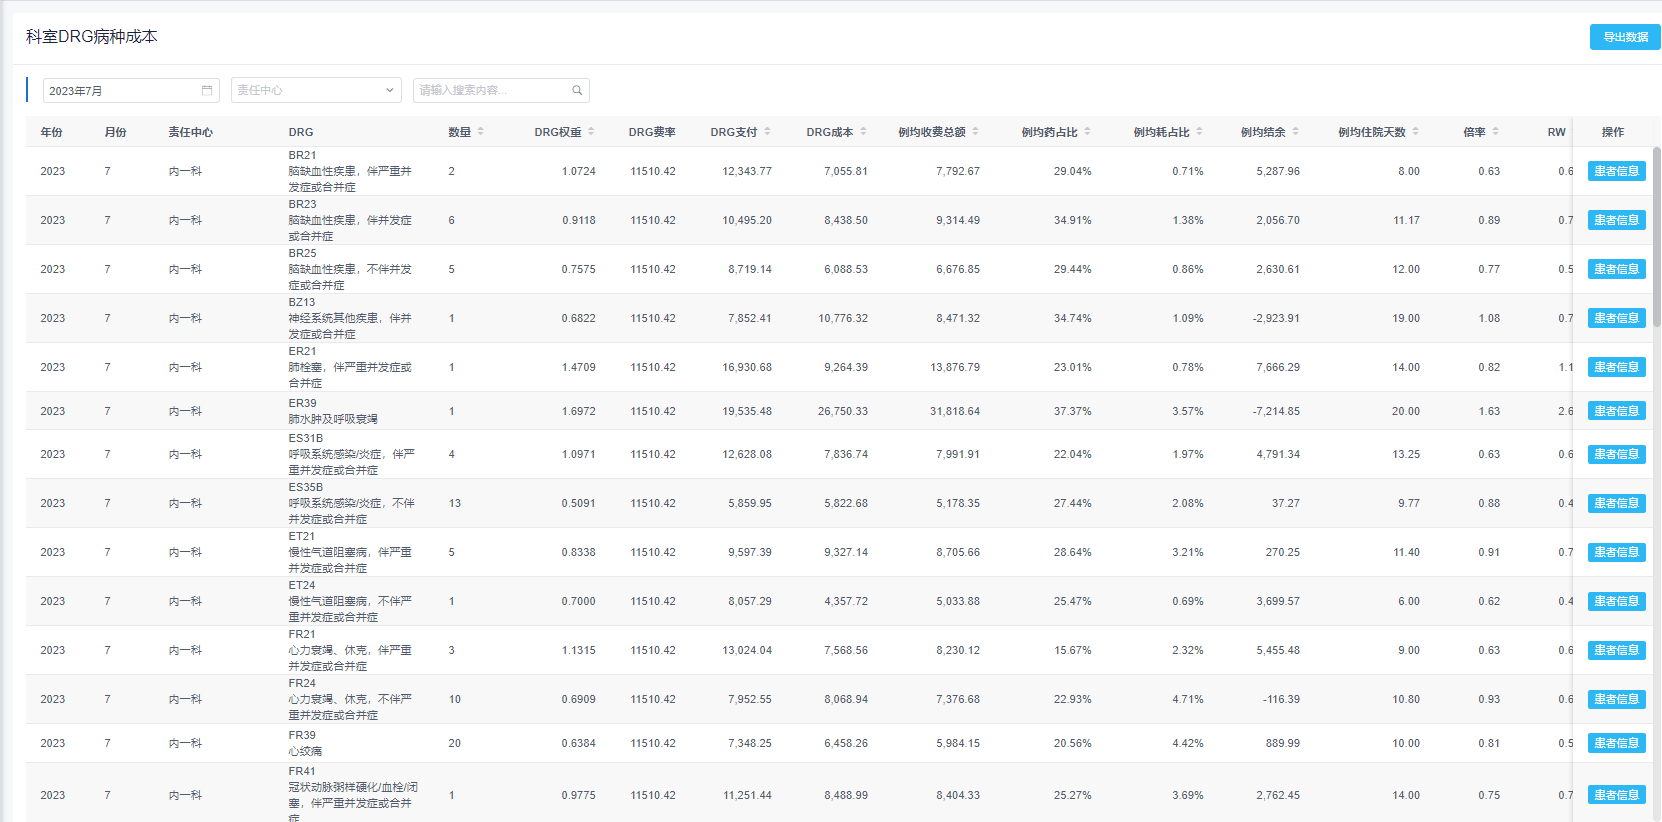Open the 2023年7月 month picker

coord(122,91)
